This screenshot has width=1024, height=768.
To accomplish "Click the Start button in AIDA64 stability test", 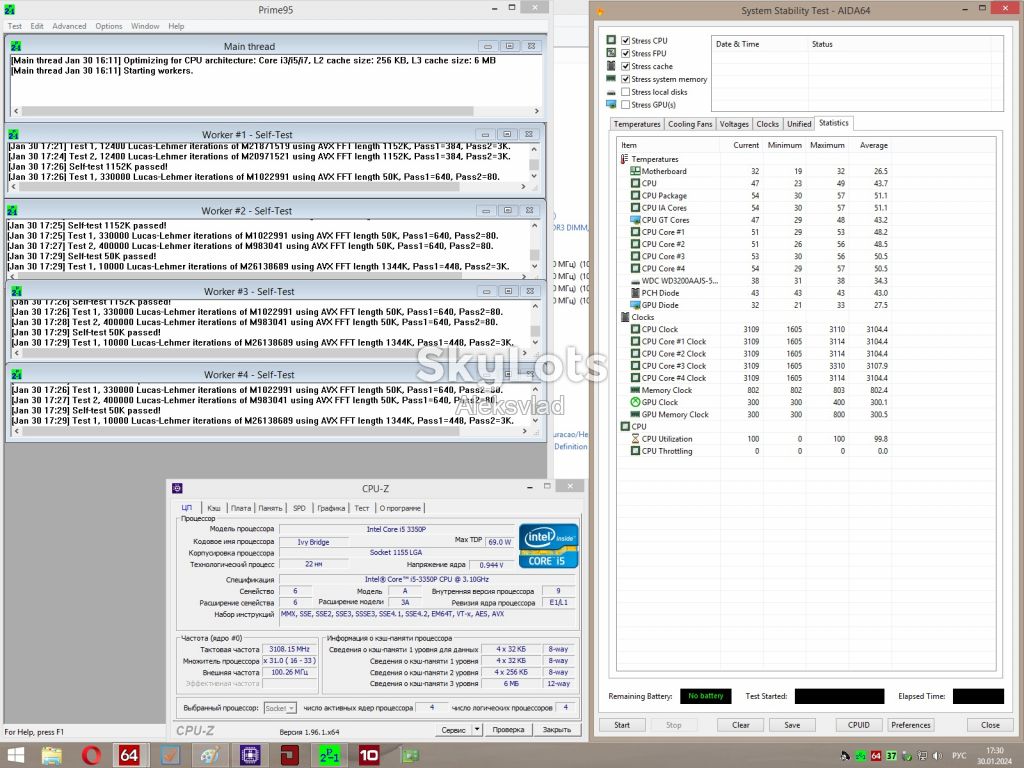I will [x=622, y=725].
